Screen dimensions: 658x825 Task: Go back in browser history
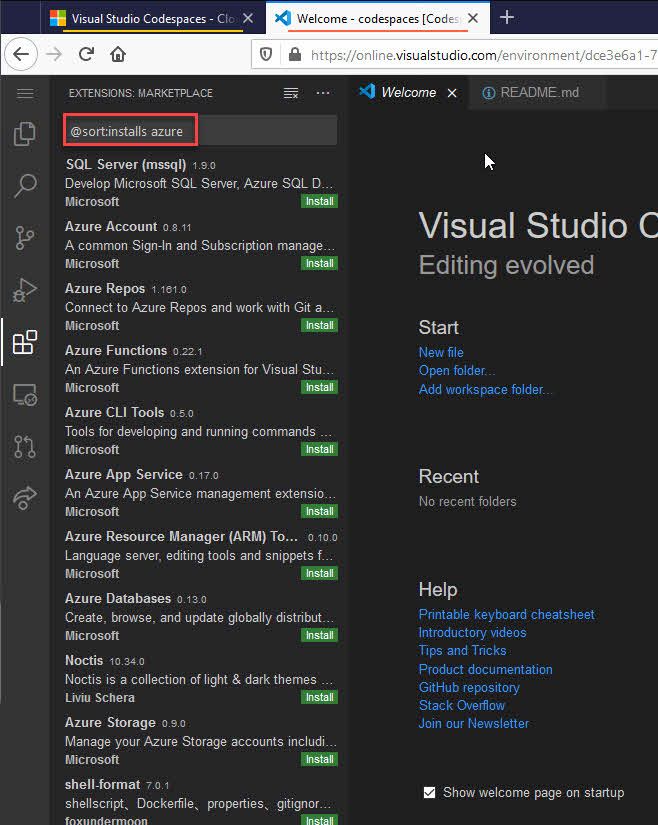pos(21,54)
